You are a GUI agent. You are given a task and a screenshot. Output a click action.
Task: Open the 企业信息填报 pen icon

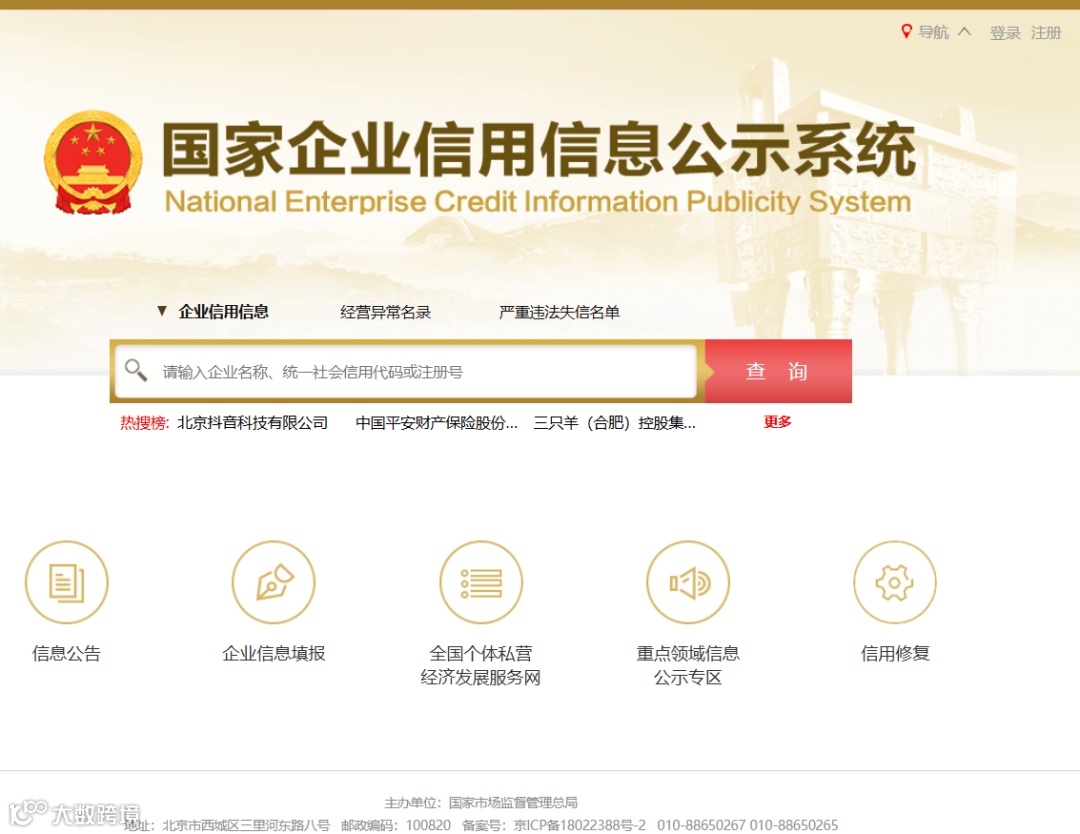click(x=273, y=582)
